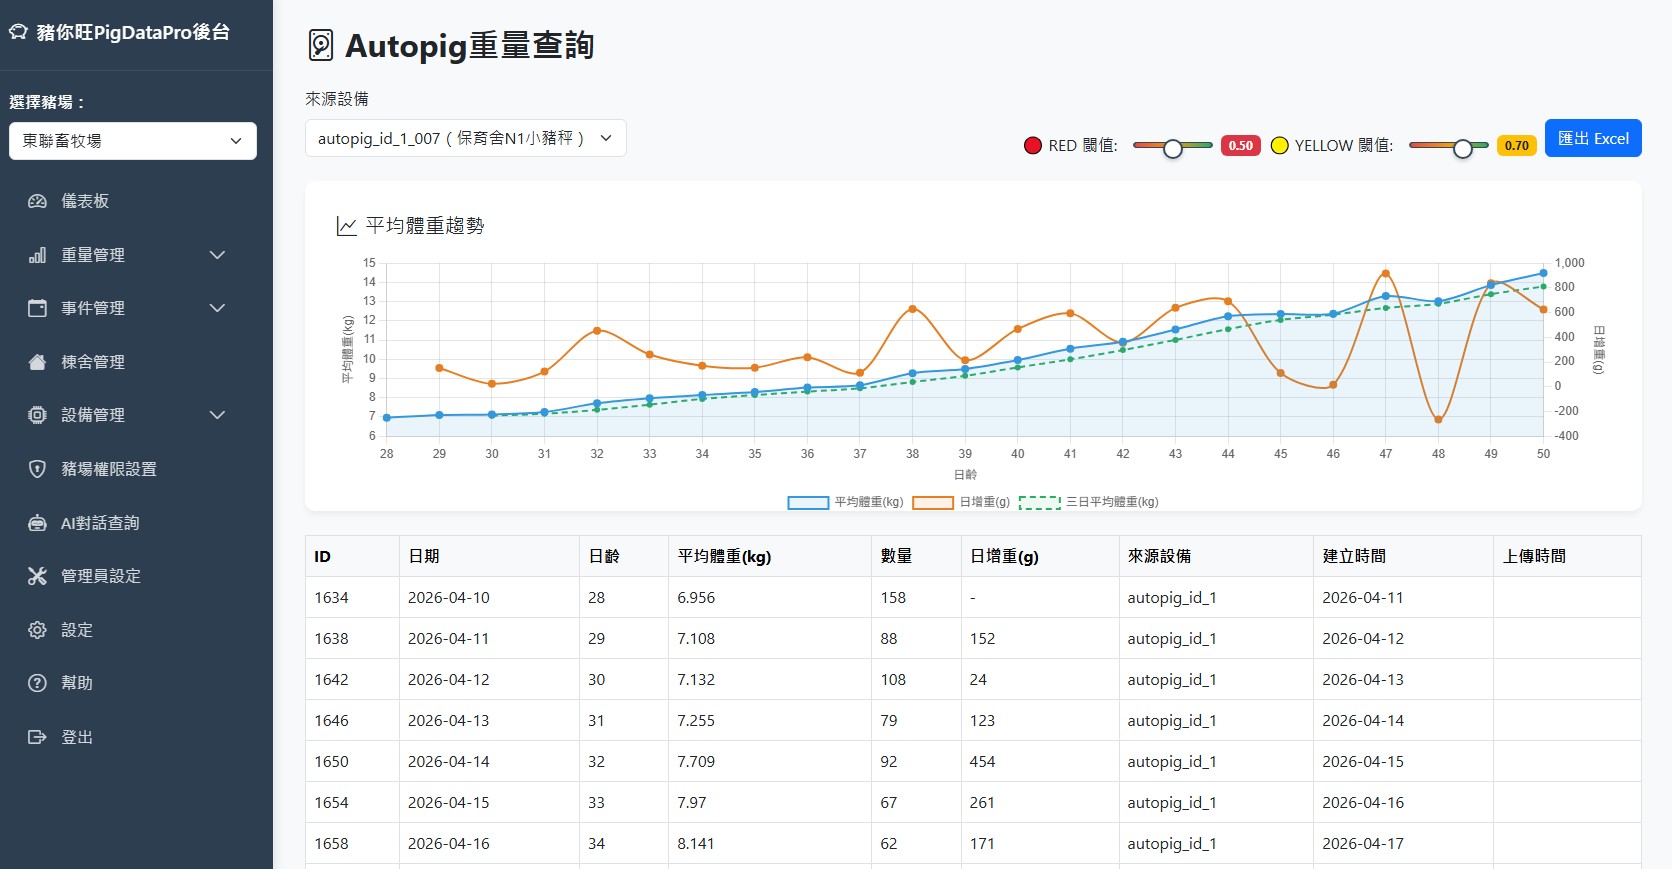
Task: Click the red 0.50 threshold value badge
Action: 1240,145
